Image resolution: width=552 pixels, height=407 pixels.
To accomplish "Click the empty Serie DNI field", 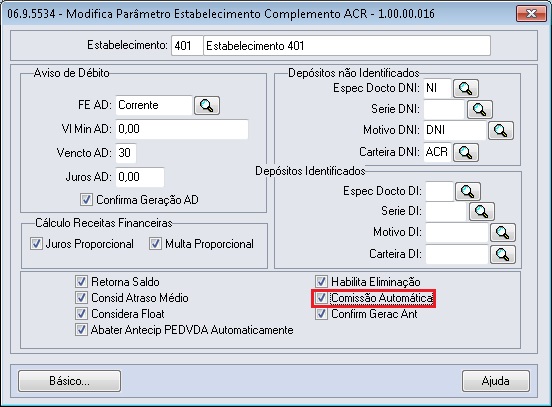I will point(444,109).
